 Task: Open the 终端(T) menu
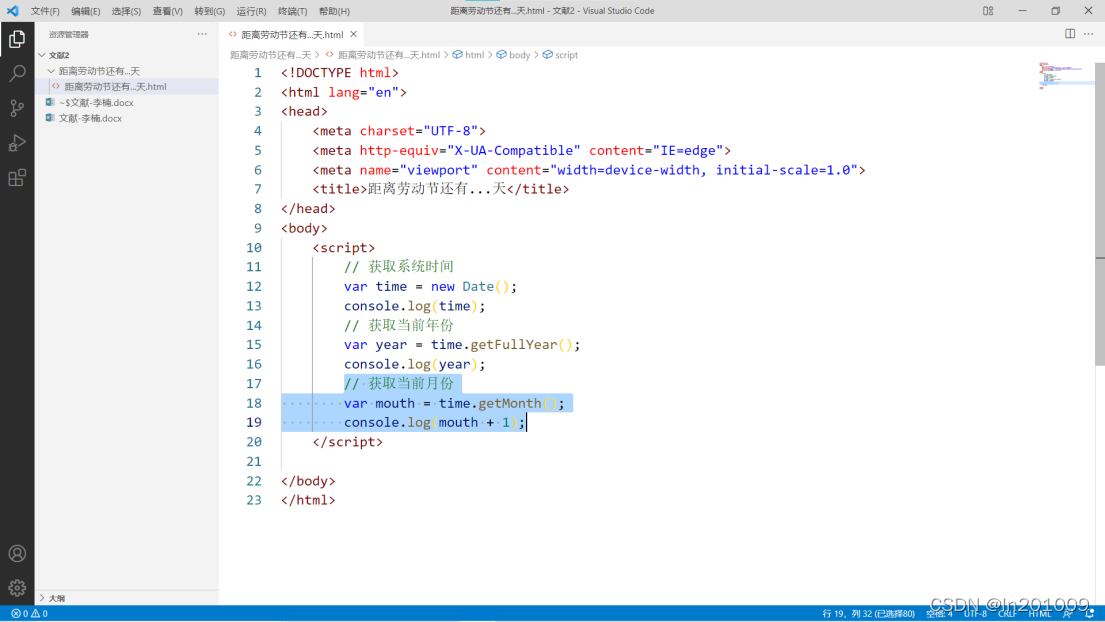(x=292, y=11)
